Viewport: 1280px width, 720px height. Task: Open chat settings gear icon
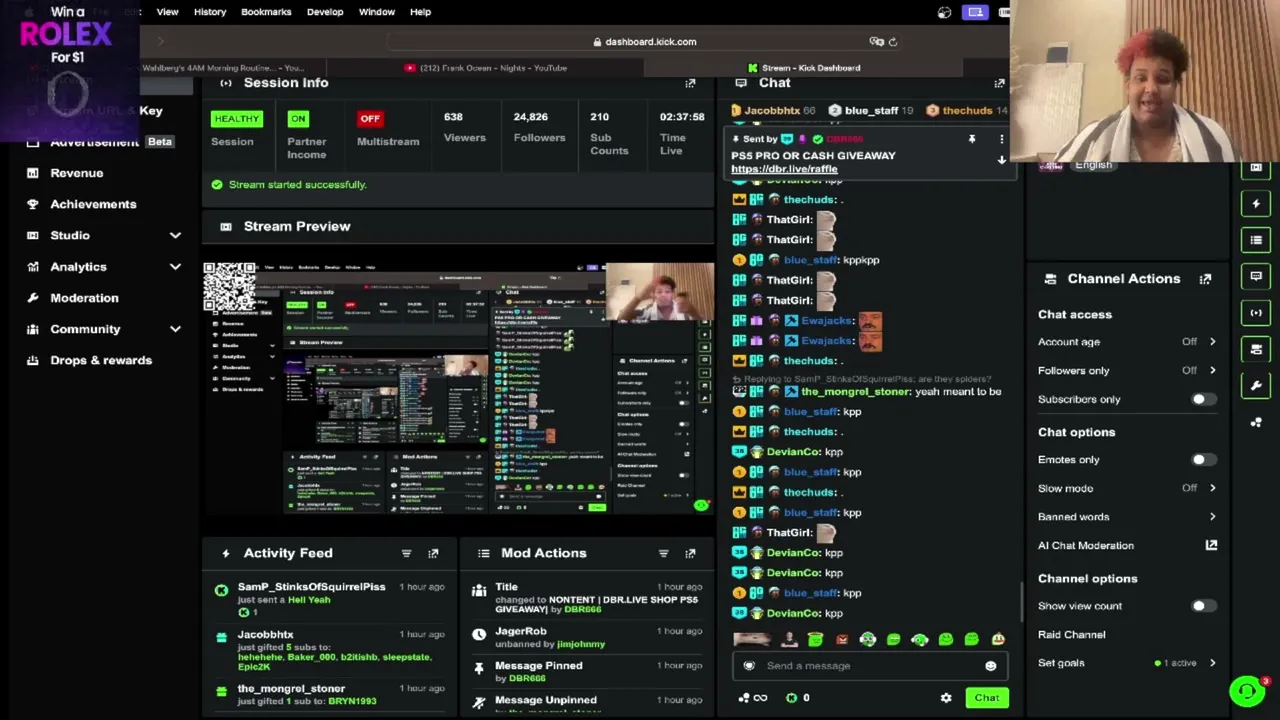pyautogui.click(x=946, y=698)
